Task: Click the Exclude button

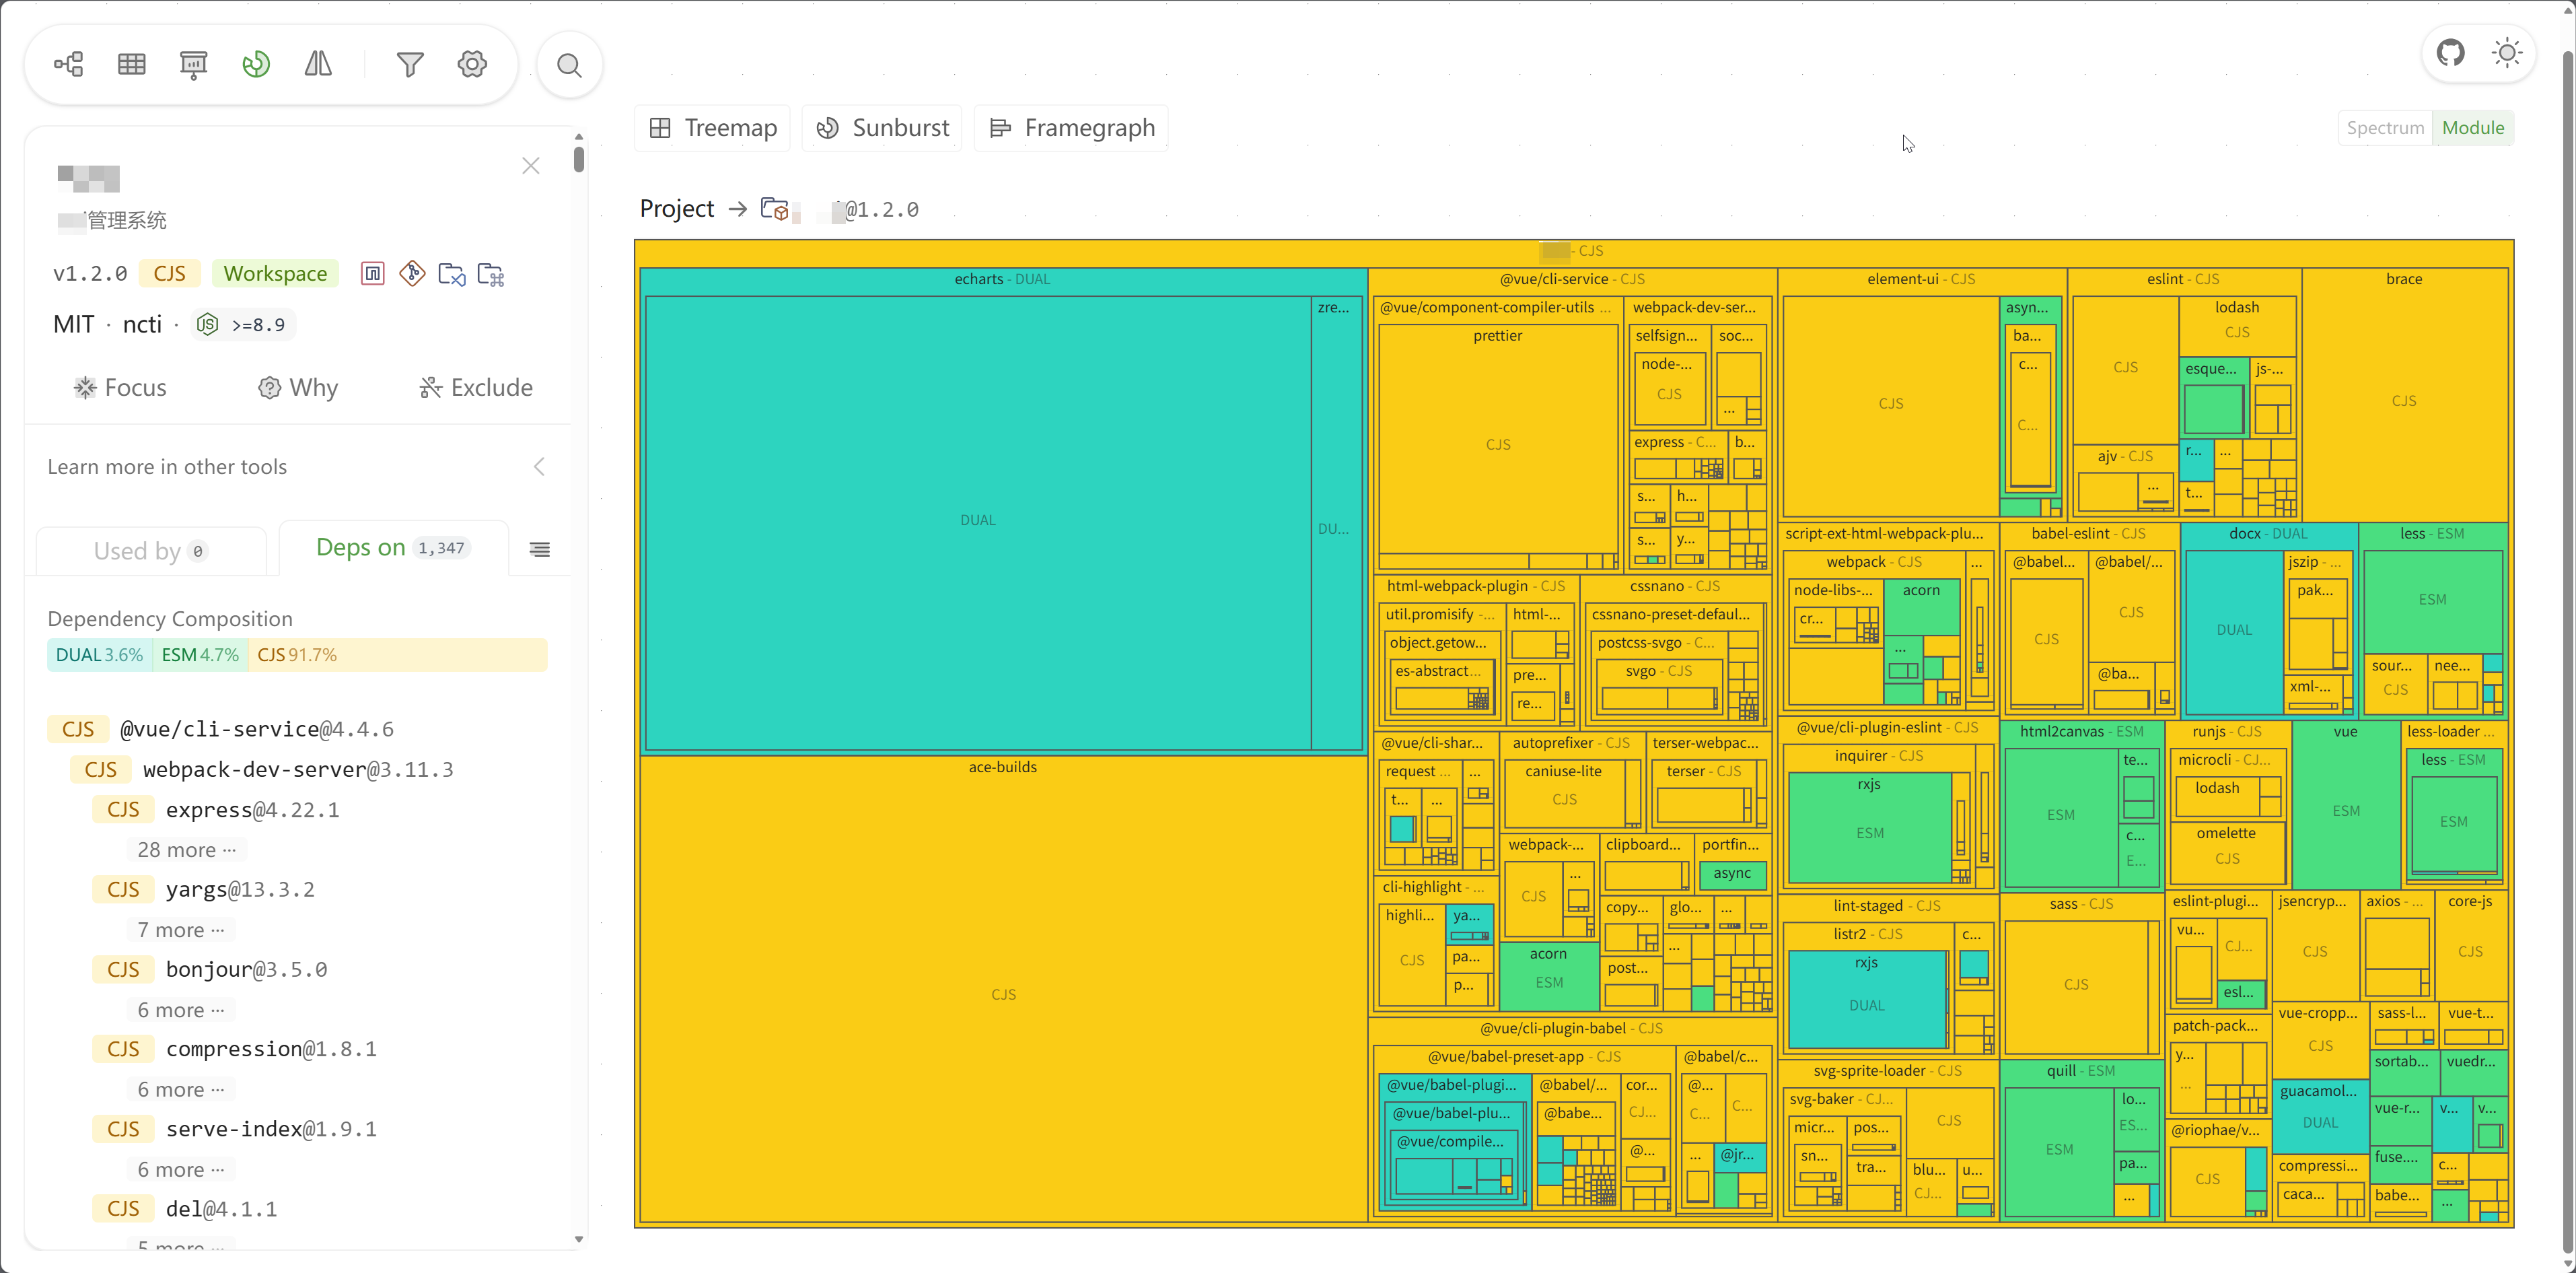Action: click(x=476, y=388)
